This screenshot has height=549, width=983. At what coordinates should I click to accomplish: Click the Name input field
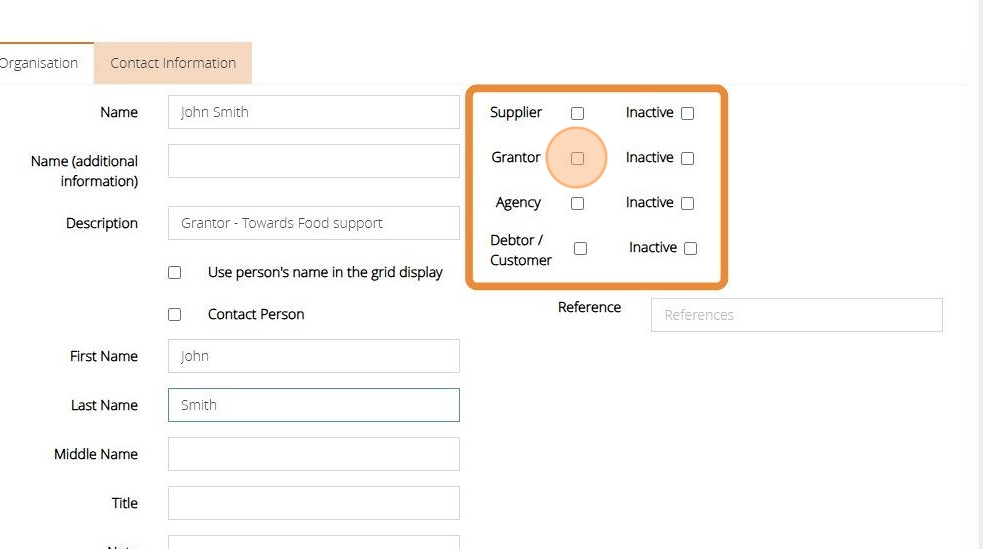click(x=313, y=112)
